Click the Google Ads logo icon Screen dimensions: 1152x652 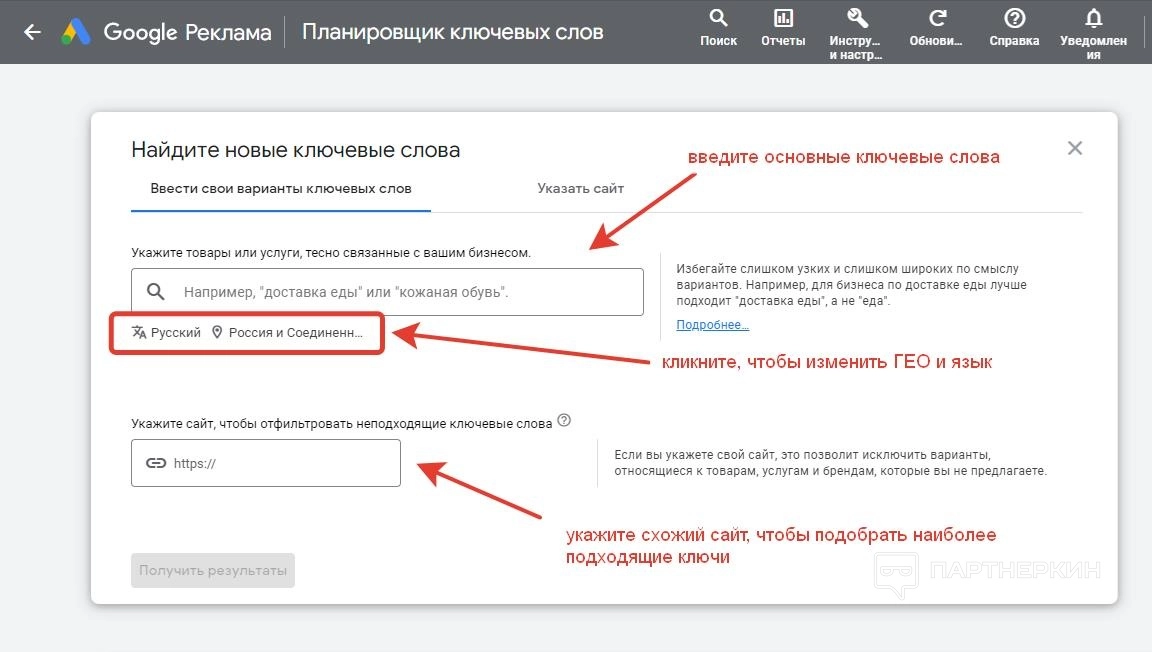point(76,32)
